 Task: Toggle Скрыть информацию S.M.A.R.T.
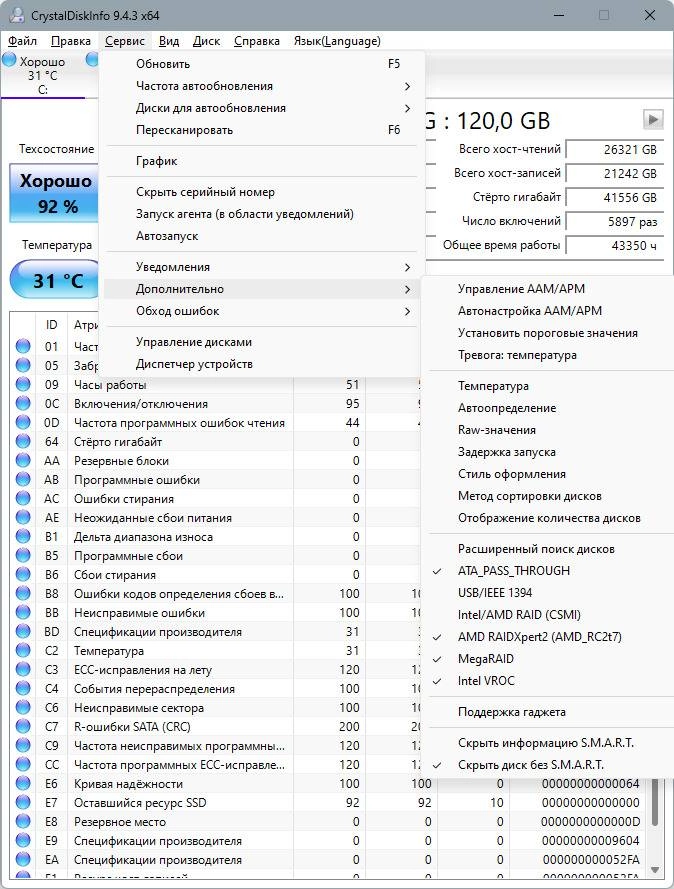point(551,742)
